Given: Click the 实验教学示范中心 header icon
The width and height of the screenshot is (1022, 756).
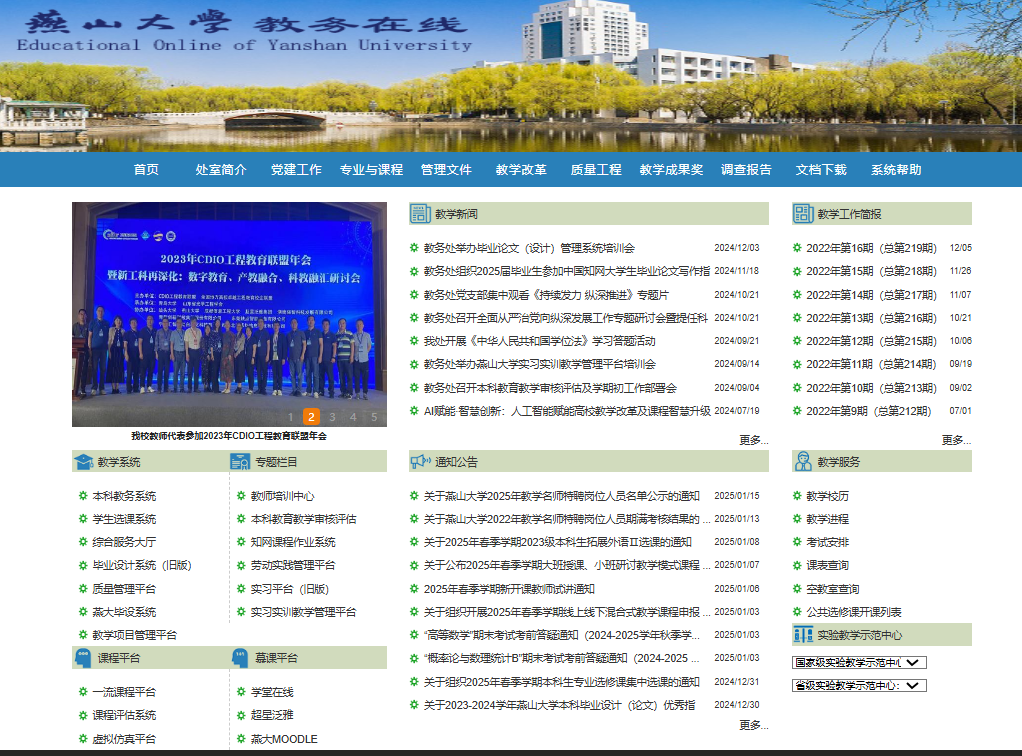Looking at the screenshot, I should (x=803, y=635).
